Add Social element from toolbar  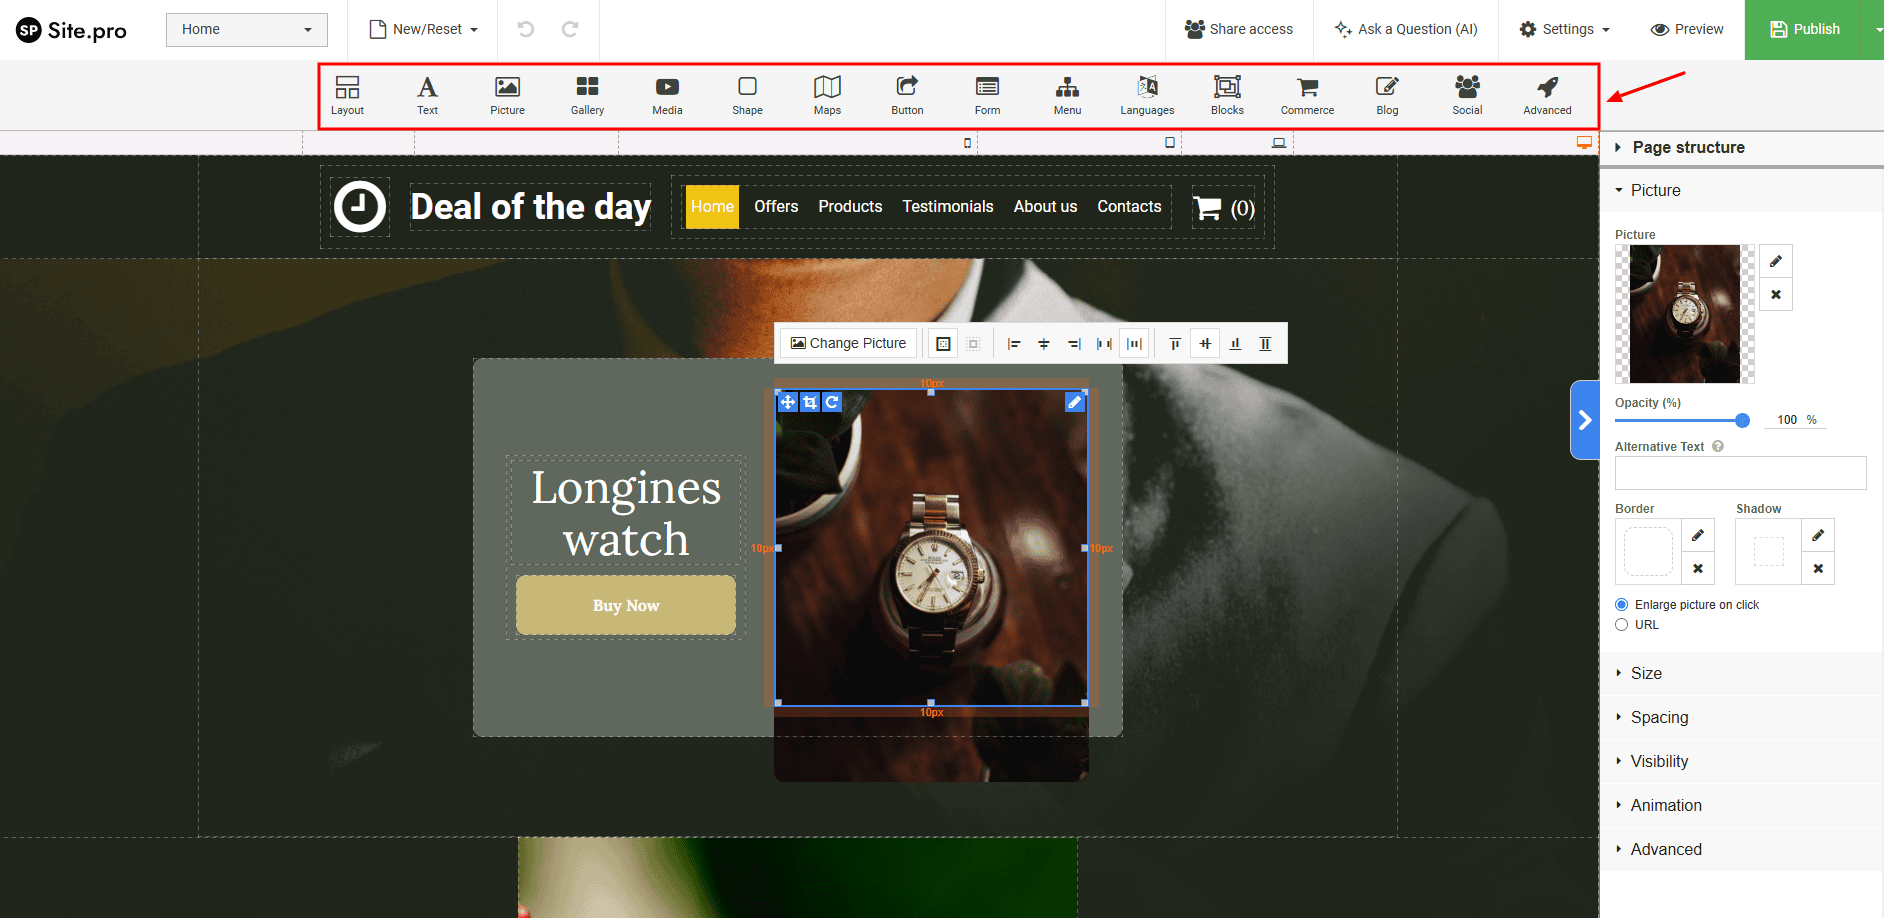[x=1467, y=96]
